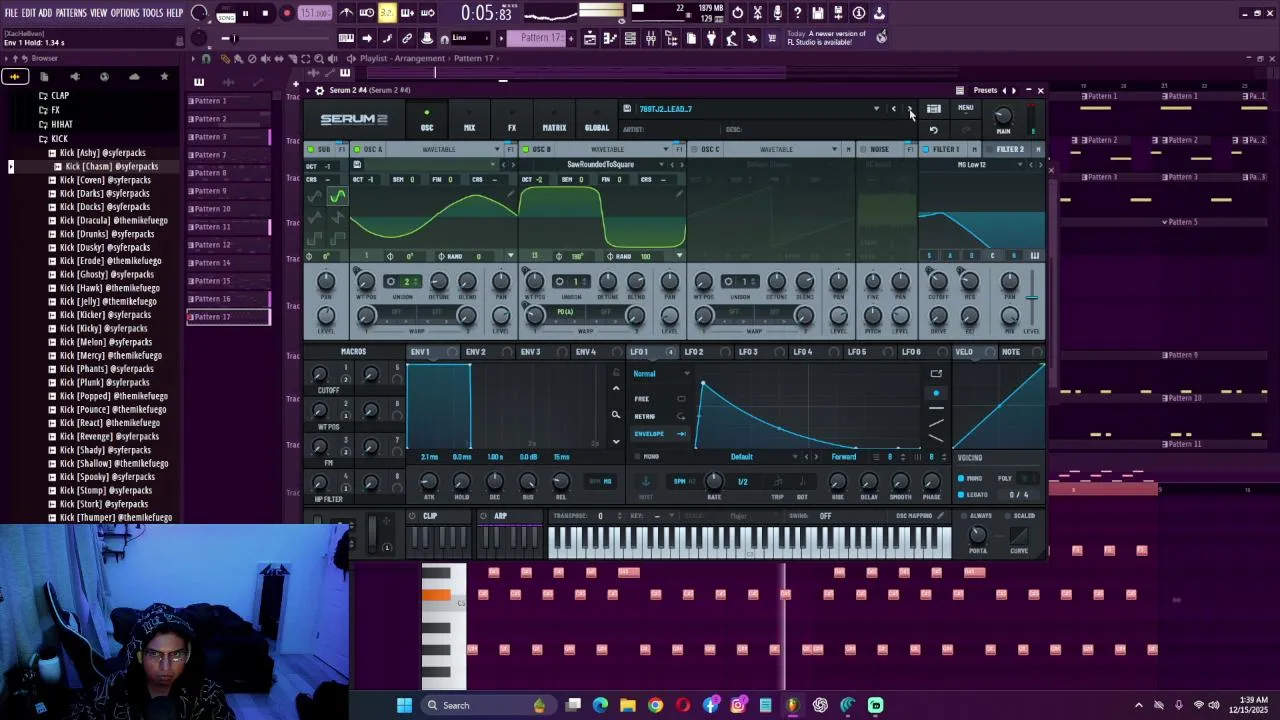
Task: Open Serum plugin gear settings icon
Action: point(319,90)
